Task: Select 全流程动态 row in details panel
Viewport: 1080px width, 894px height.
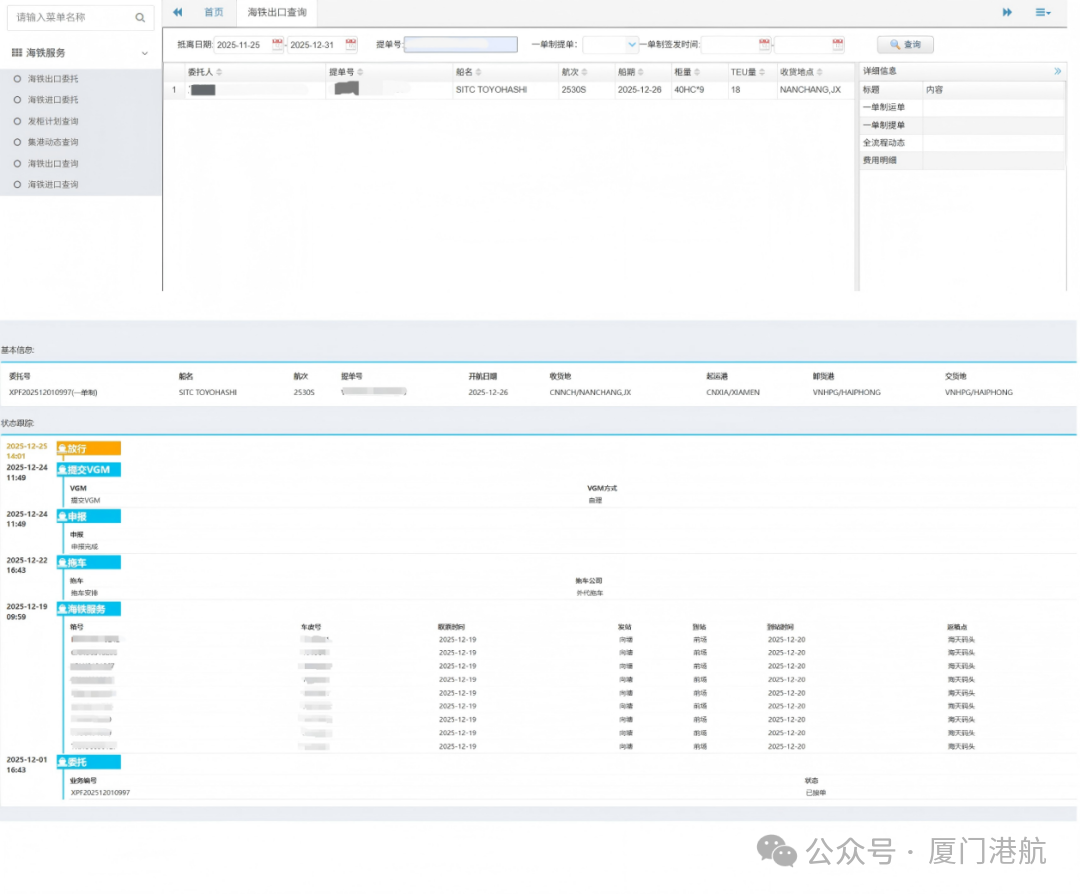Action: [884, 143]
